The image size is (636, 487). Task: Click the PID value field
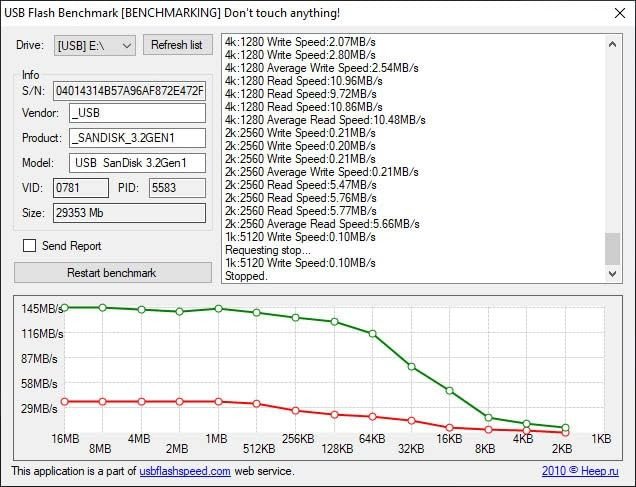[176, 187]
